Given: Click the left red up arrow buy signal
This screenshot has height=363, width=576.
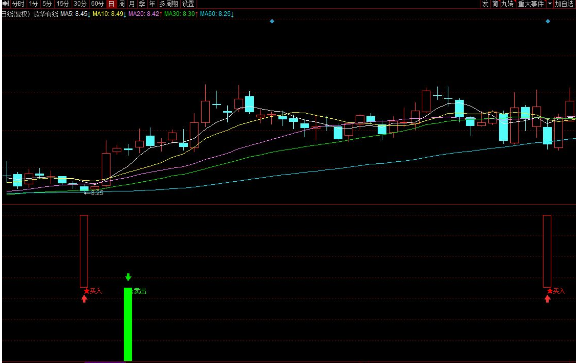Looking at the screenshot, I should point(84,299).
